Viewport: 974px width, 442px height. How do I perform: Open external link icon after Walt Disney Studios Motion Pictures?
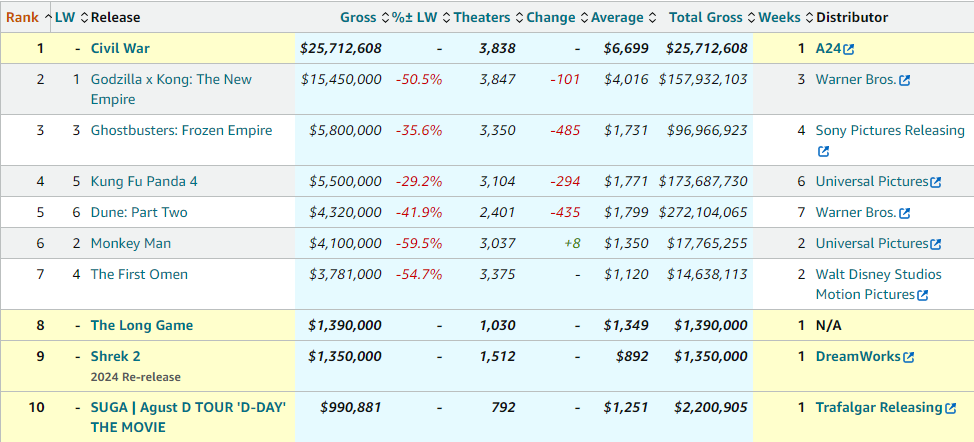pos(923,295)
